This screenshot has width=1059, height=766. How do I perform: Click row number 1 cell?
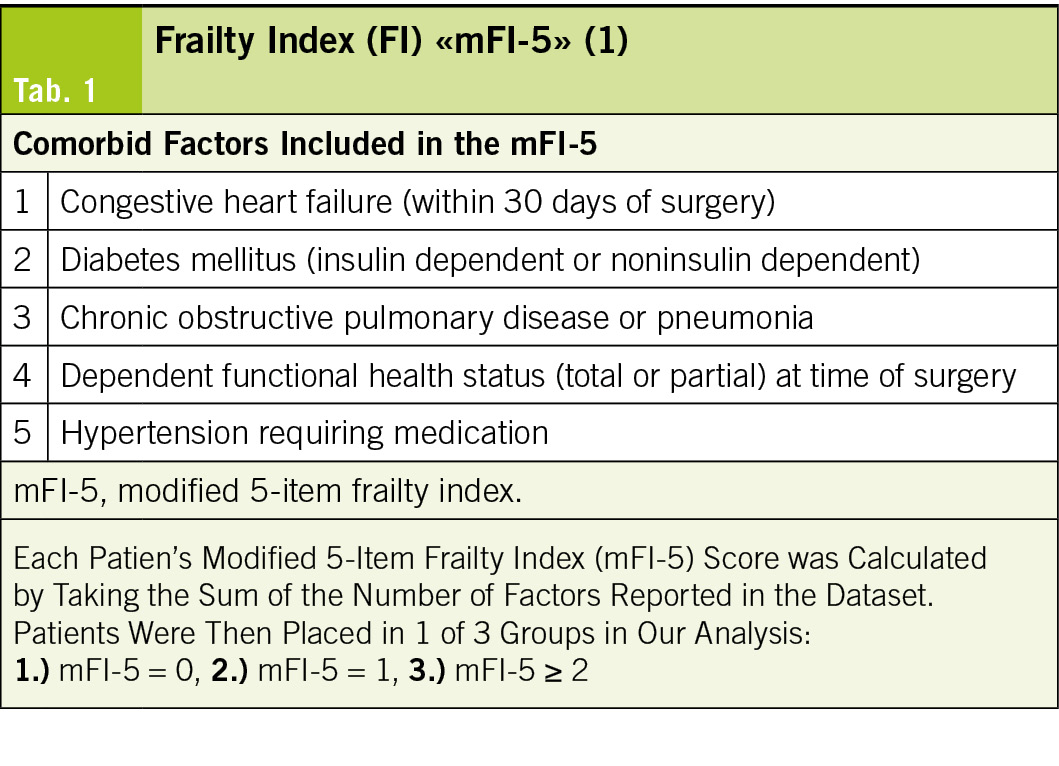(23, 202)
